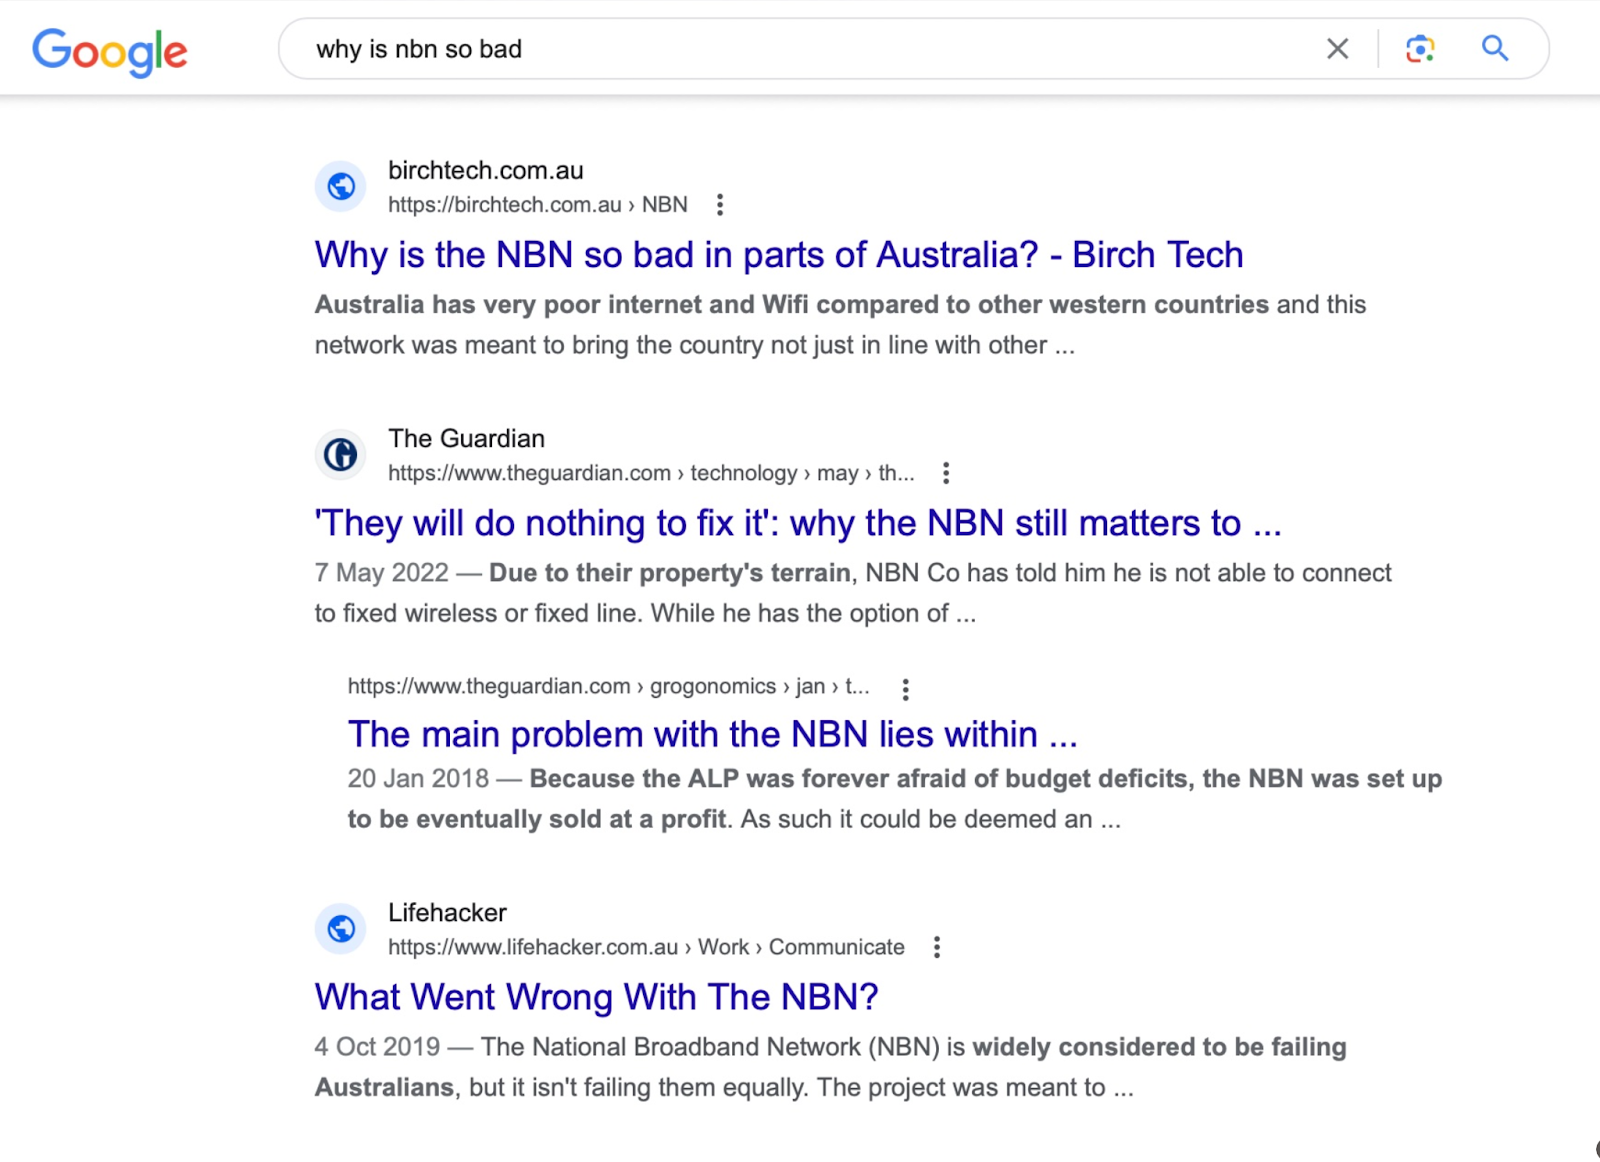Open 'What Went Wrong With The NBN?' article
Image resolution: width=1600 pixels, height=1162 pixels.
(x=597, y=997)
